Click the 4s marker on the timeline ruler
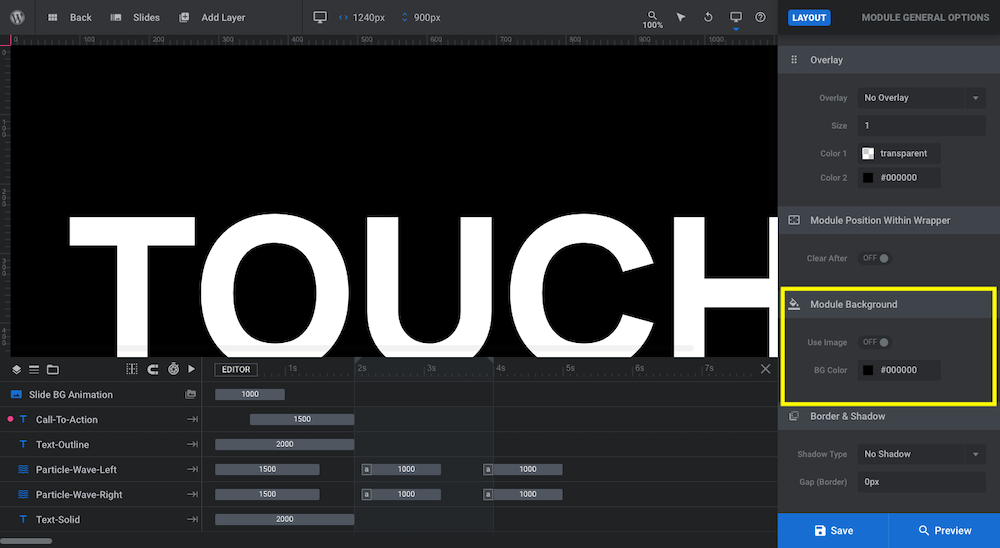1000x548 pixels. (x=501, y=368)
